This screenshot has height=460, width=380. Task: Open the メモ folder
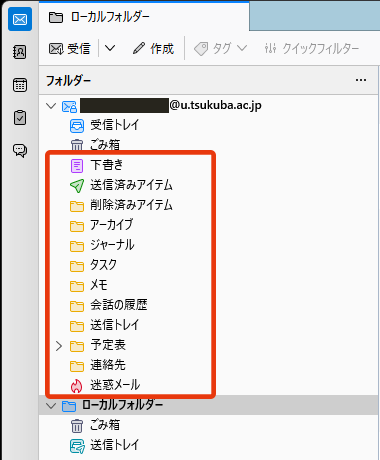tap(209, 285)
